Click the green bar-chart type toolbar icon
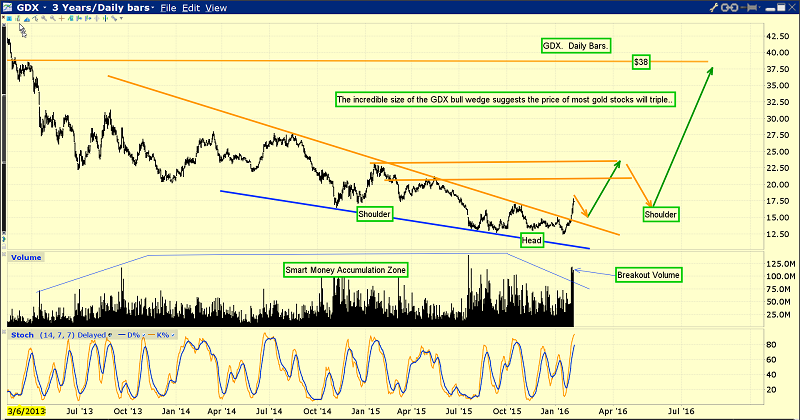This screenshot has height=420, width=800. (17, 19)
